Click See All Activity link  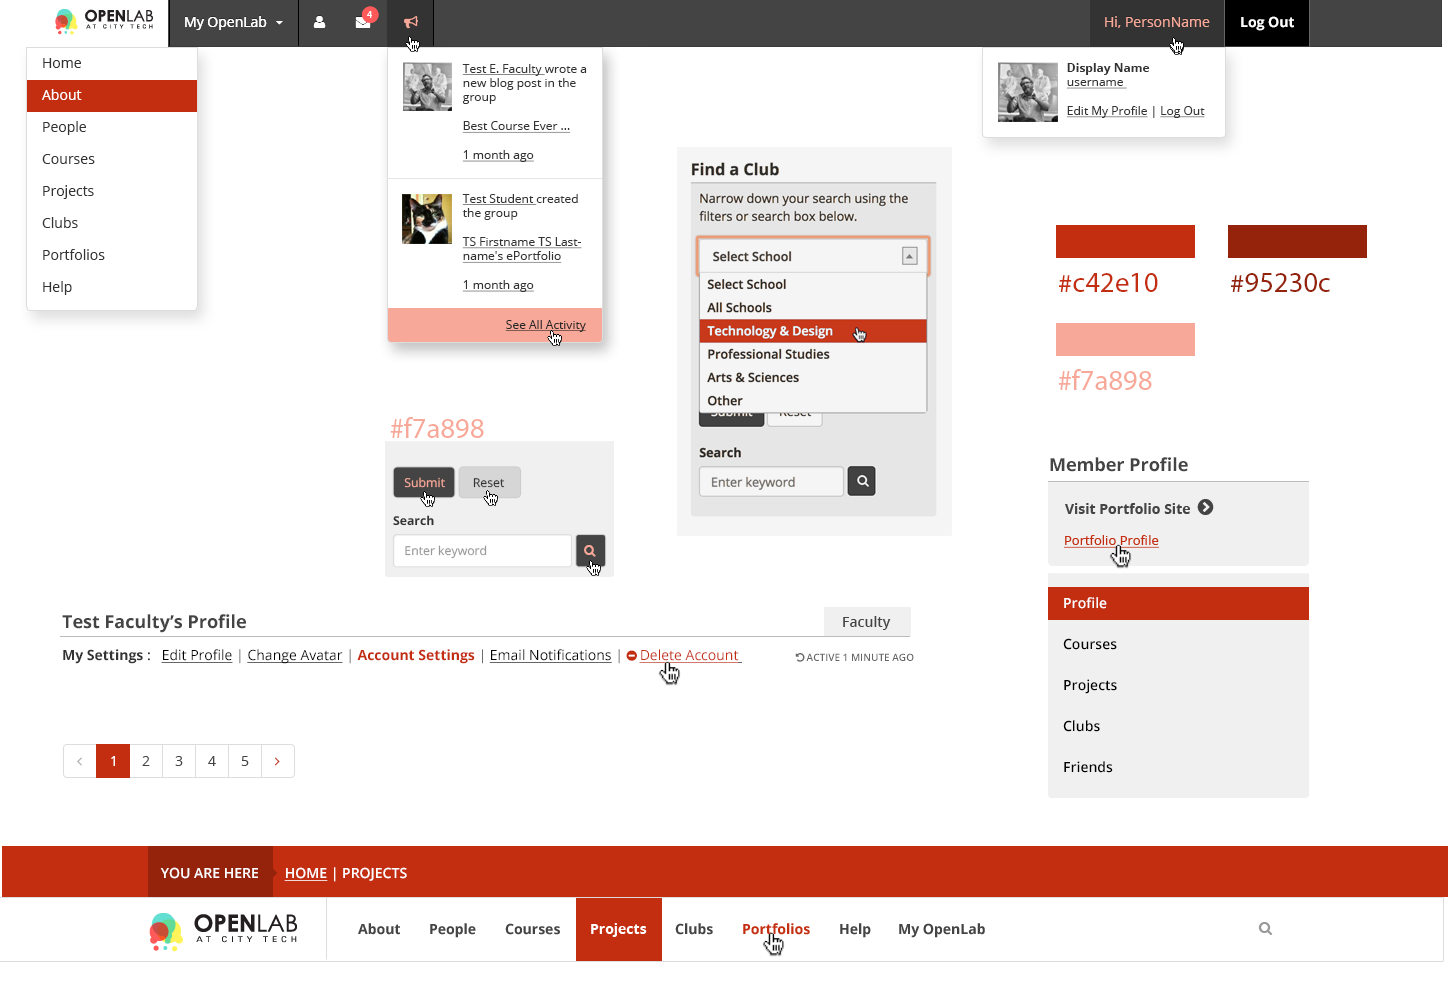click(x=545, y=325)
